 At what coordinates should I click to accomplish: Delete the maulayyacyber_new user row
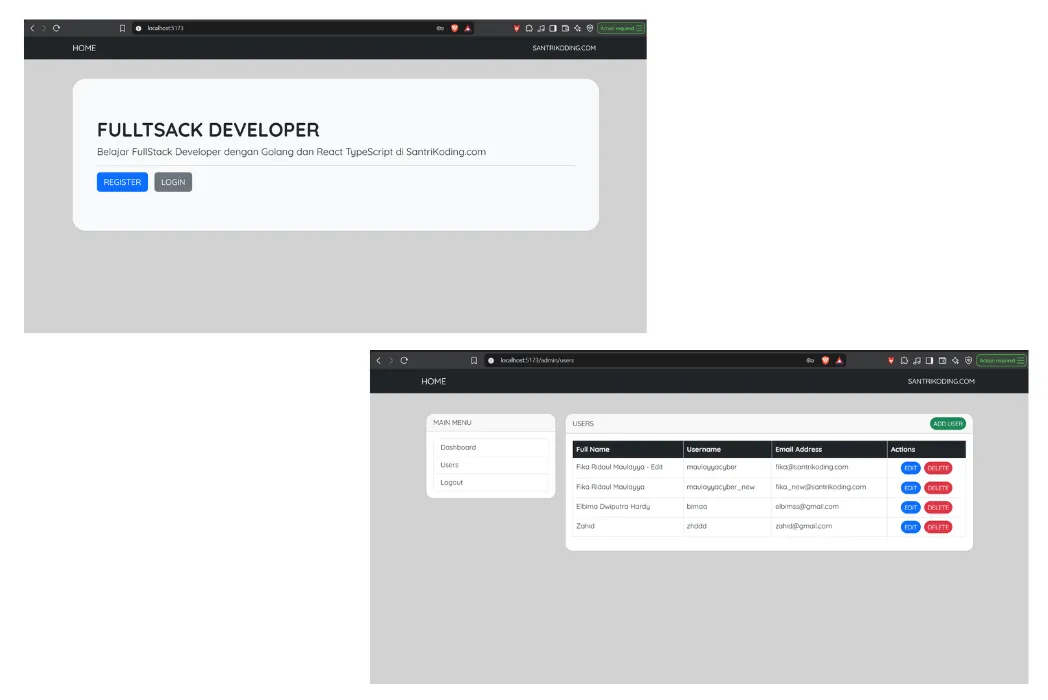click(x=938, y=488)
